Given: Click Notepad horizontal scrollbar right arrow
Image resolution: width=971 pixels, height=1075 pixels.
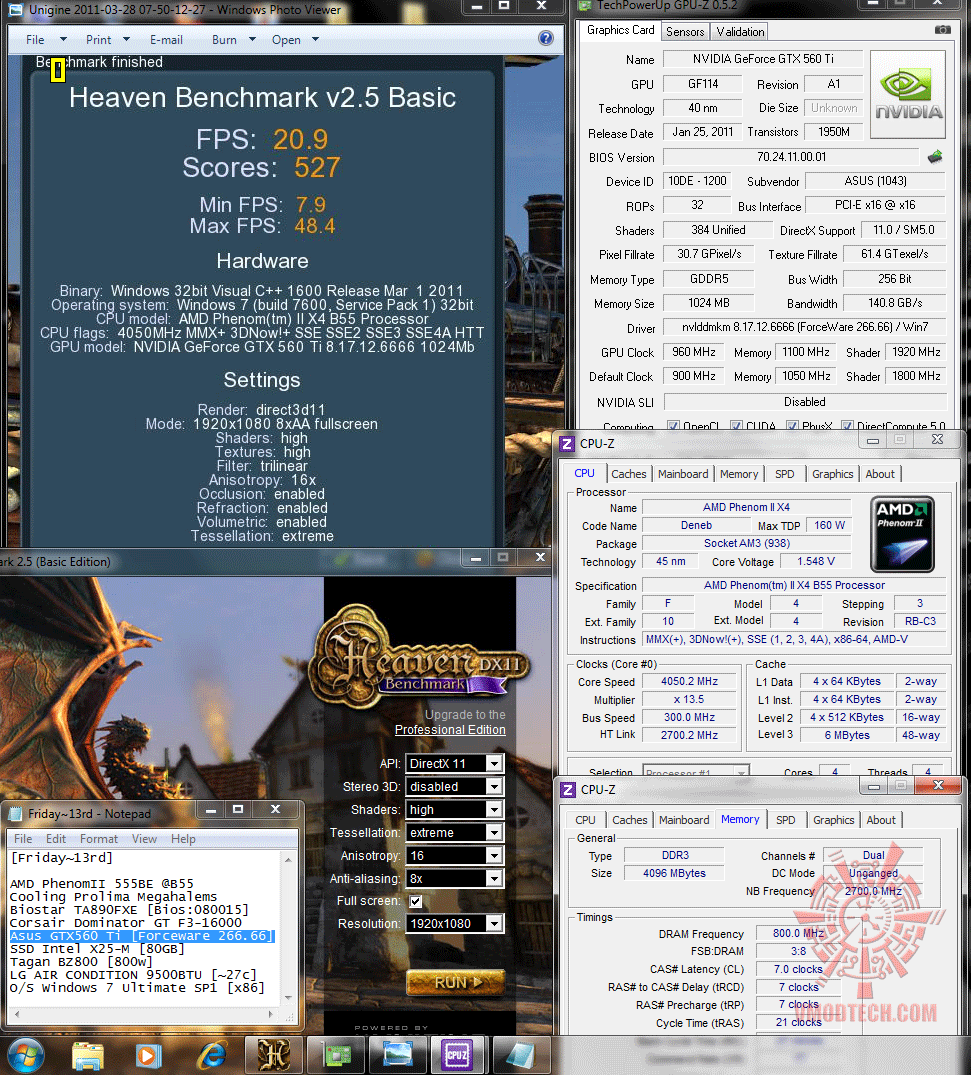Looking at the screenshot, I should click(271, 1013).
